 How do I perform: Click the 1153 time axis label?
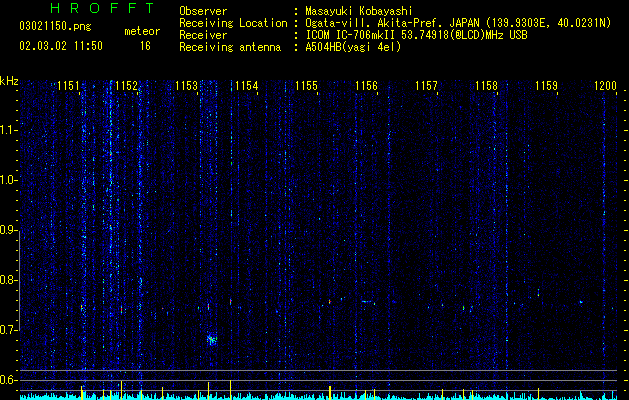click(x=187, y=86)
